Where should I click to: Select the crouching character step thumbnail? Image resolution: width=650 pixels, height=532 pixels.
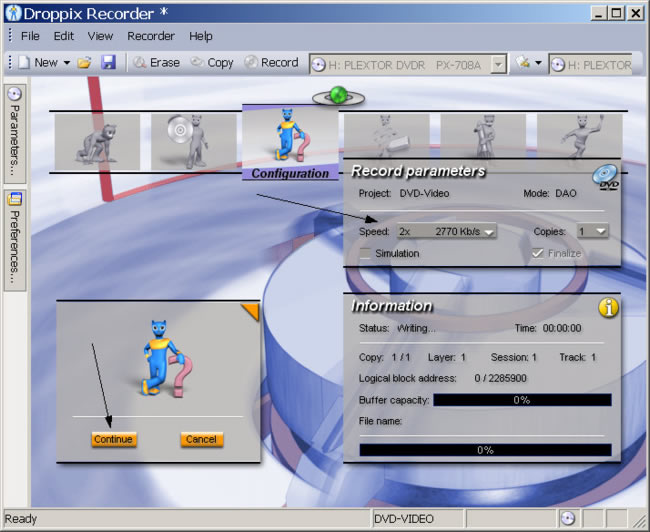point(97,142)
